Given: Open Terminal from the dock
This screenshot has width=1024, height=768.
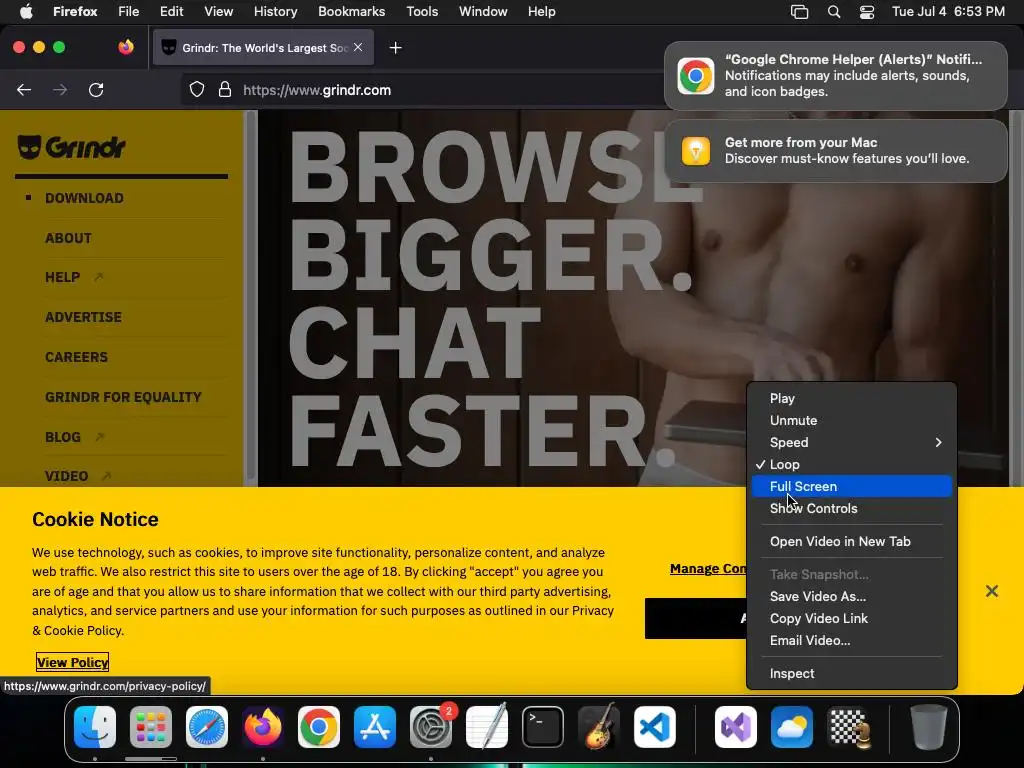Looking at the screenshot, I should pos(543,727).
